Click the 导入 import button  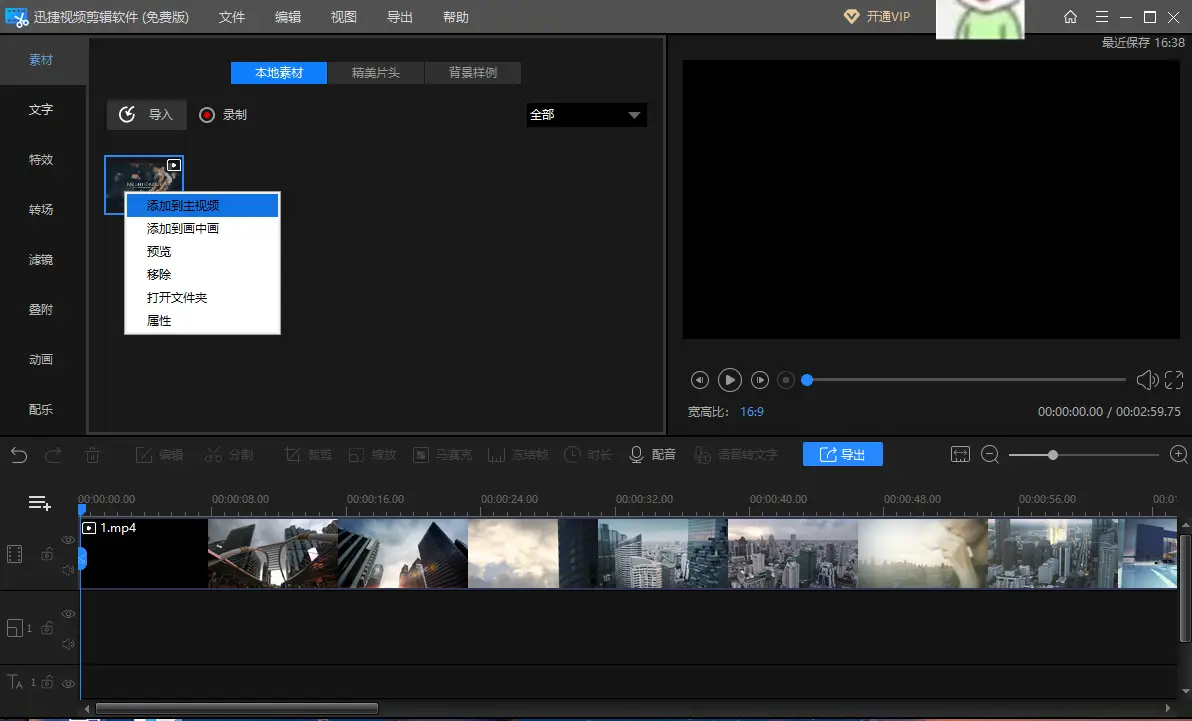(x=147, y=115)
